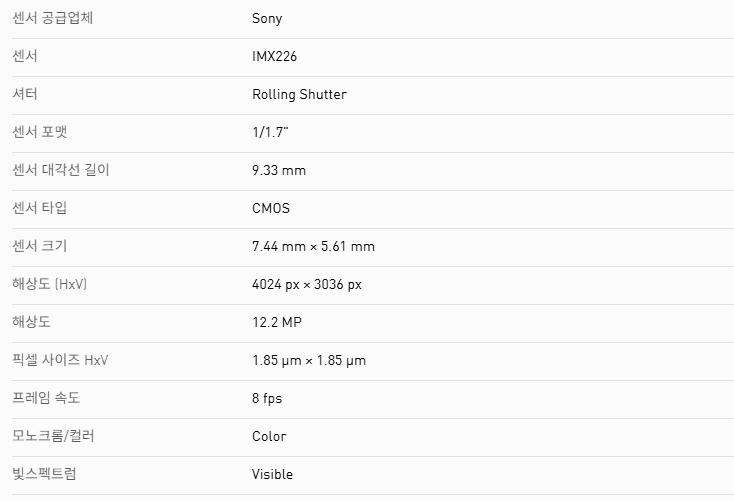Screen dimensions: 734x501
Task: Select the IMX226 sensor model text
Action: [274, 57]
